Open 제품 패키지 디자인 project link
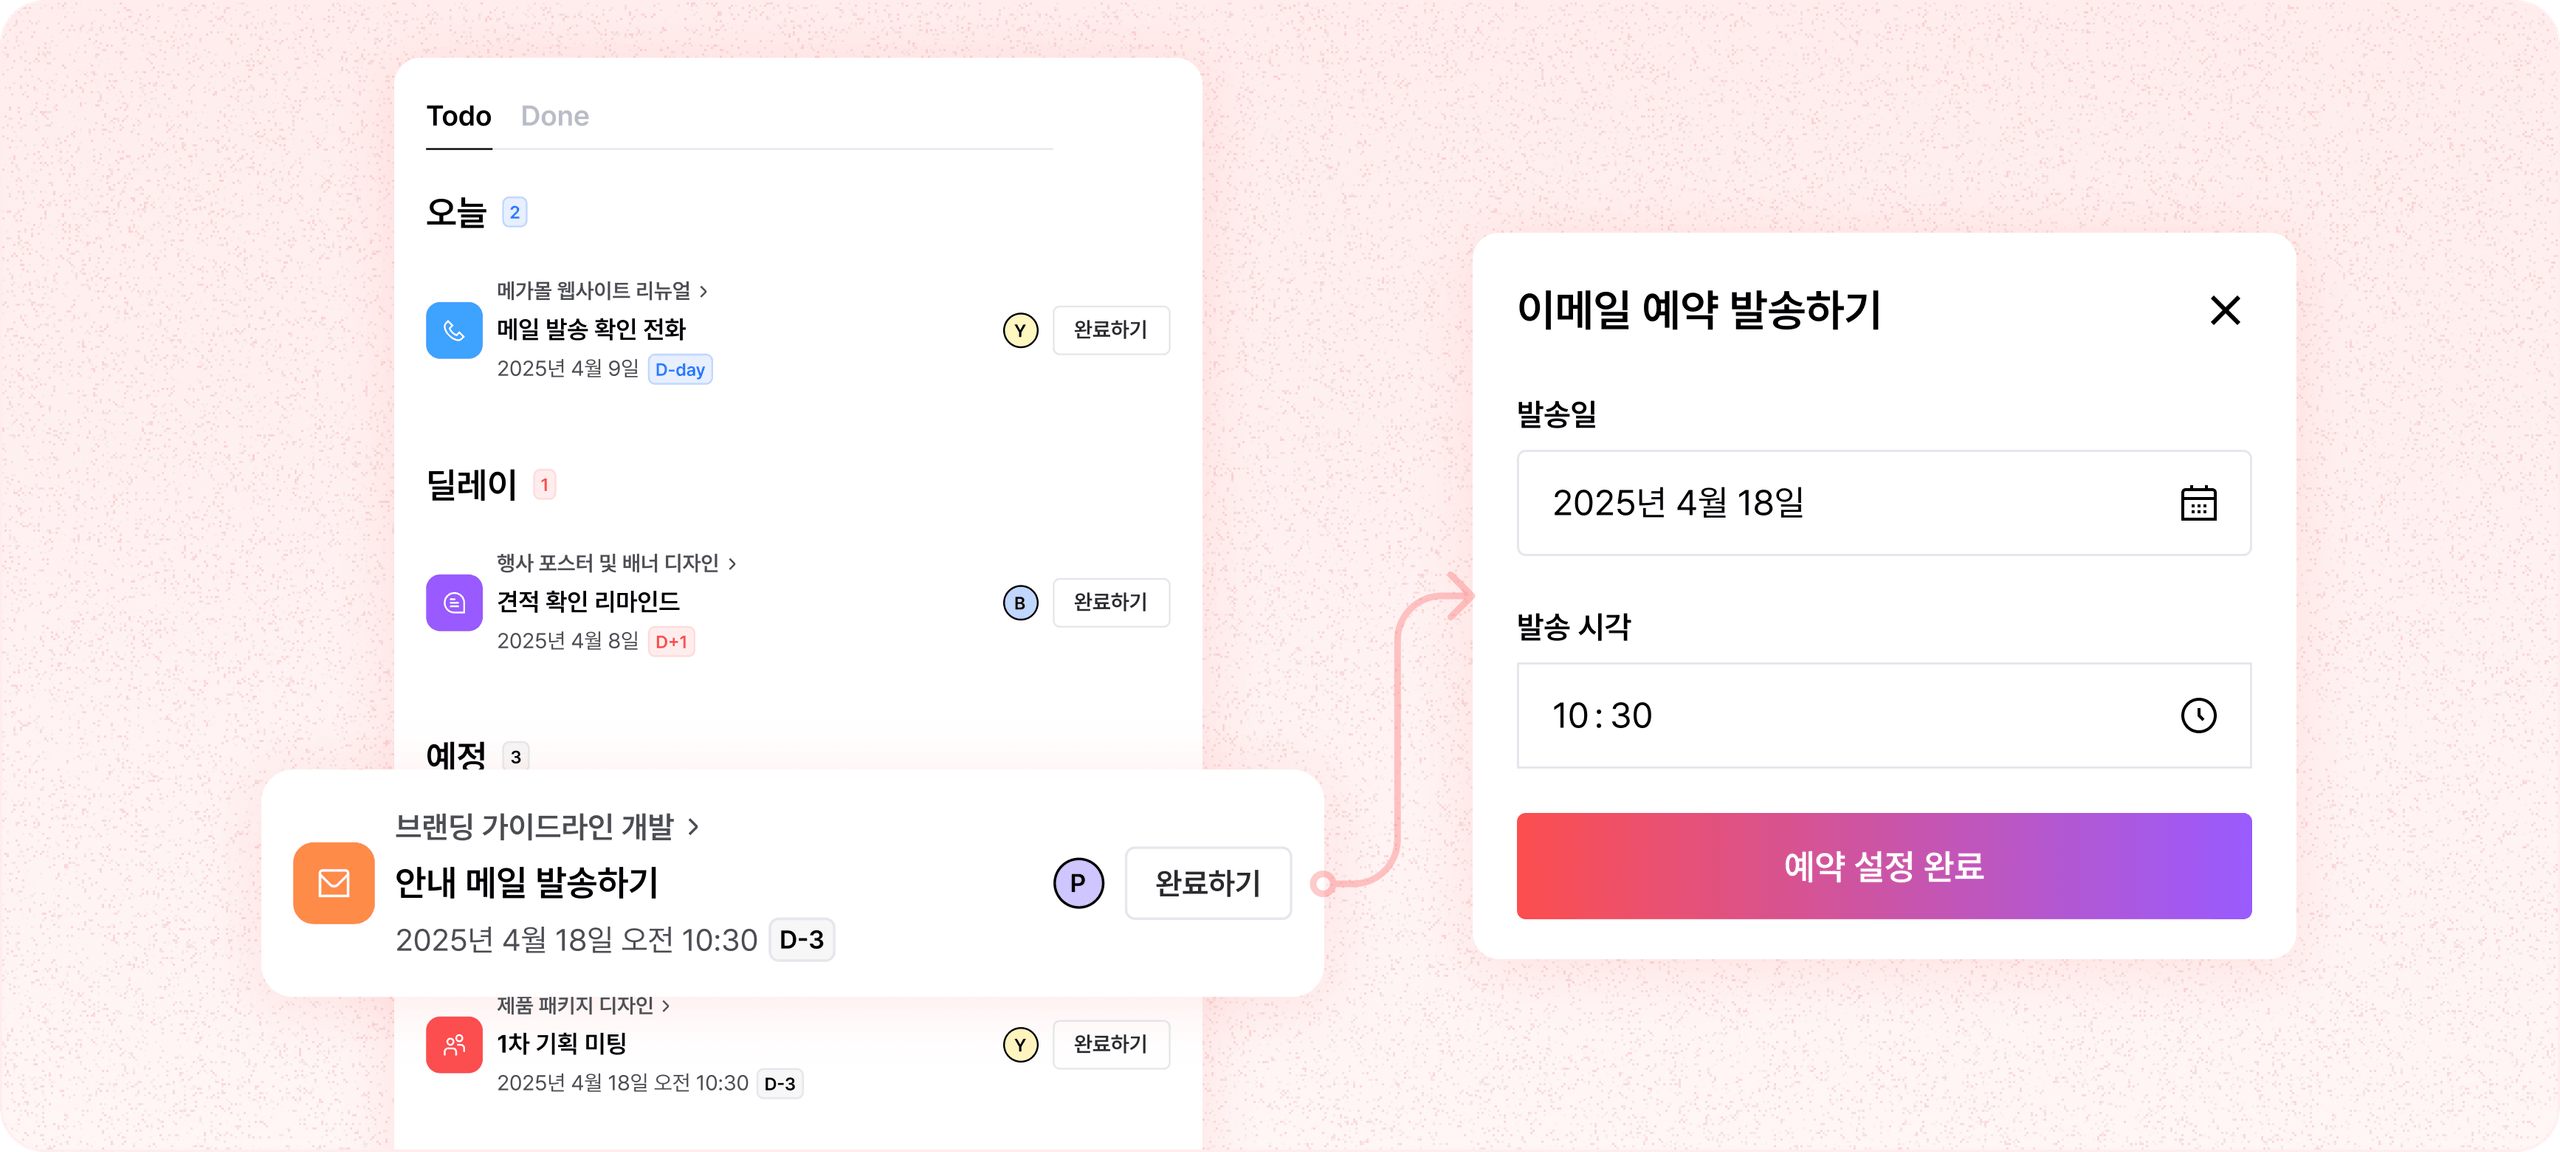The width and height of the screenshot is (2560, 1152). pyautogui.click(x=583, y=1005)
